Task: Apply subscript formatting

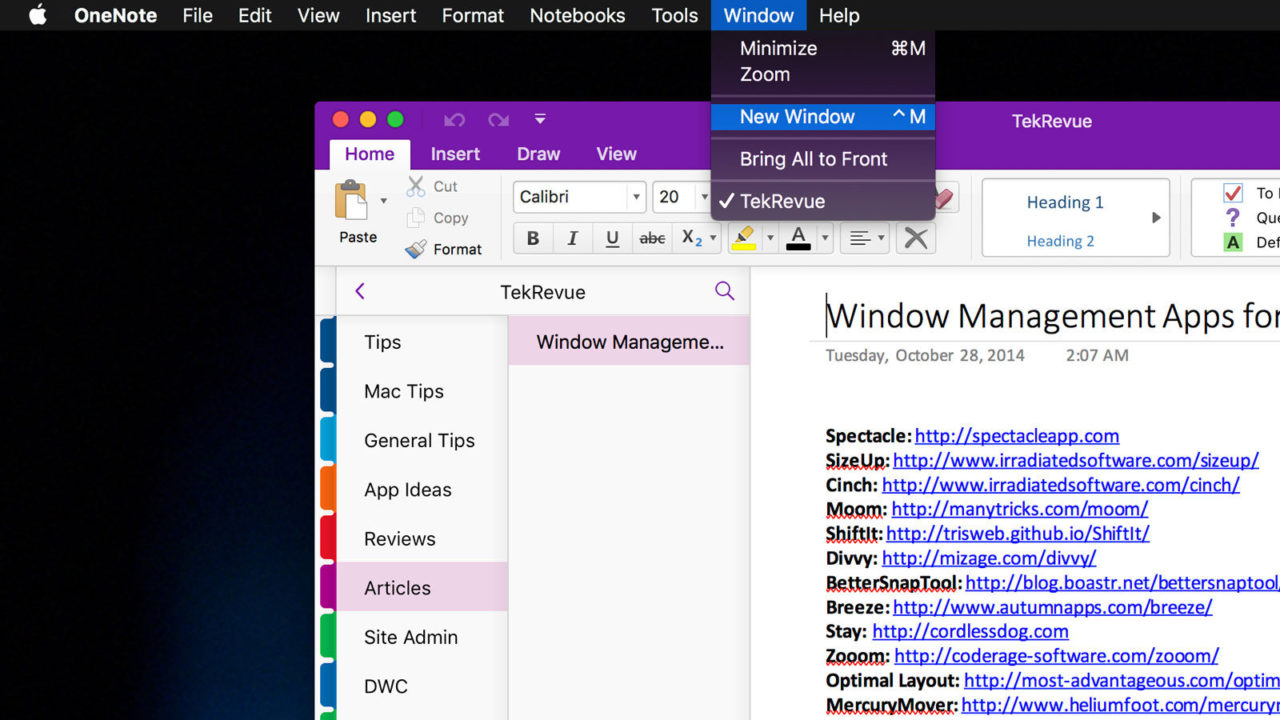Action: pos(692,238)
